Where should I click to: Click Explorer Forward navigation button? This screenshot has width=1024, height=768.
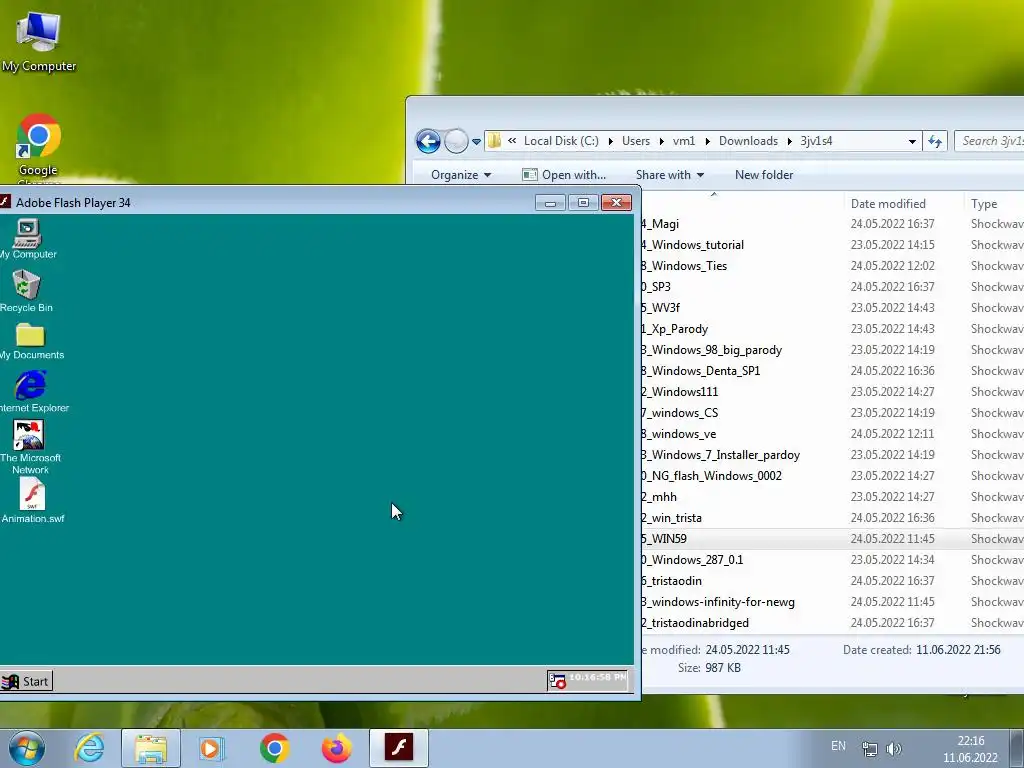(456, 141)
